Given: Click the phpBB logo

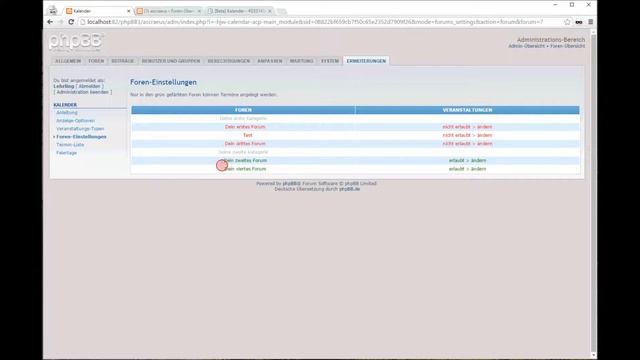Looking at the screenshot, I should point(76,42).
